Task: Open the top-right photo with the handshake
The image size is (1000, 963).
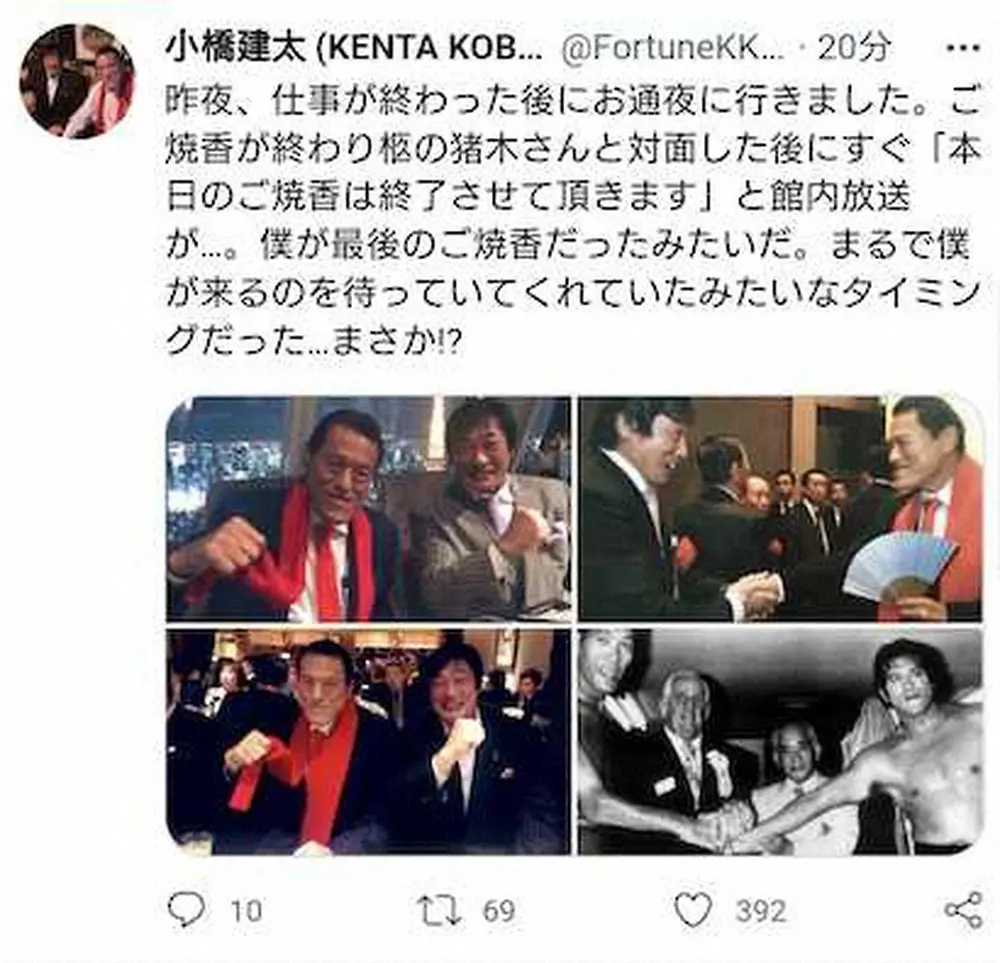Action: tap(780, 508)
